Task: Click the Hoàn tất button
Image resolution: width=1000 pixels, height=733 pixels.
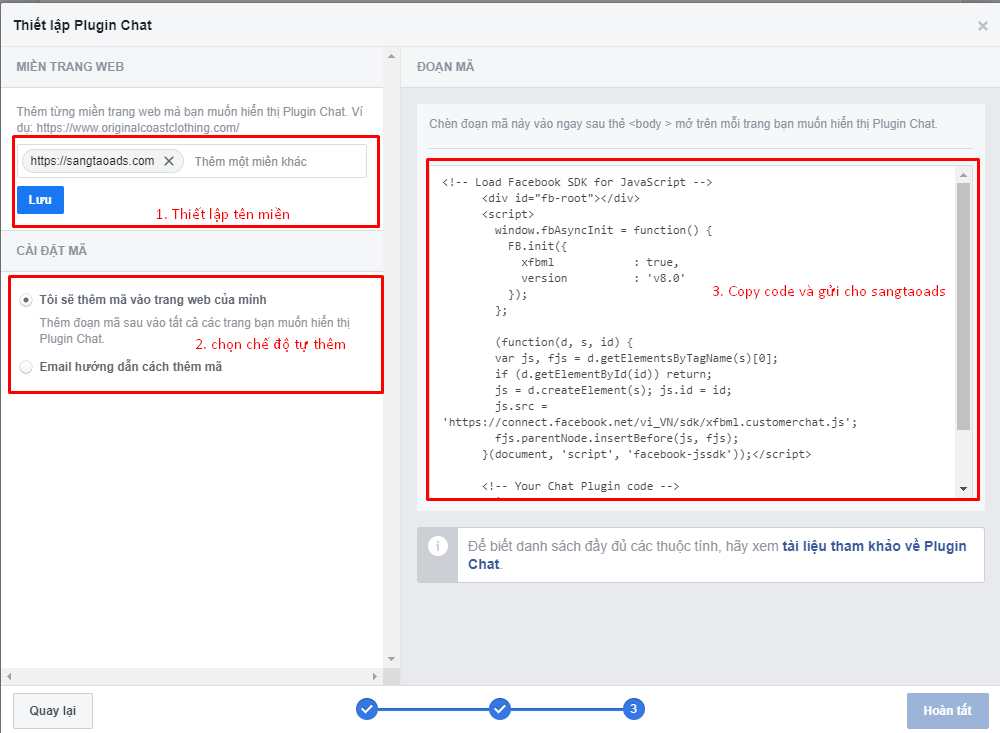Action: [947, 710]
